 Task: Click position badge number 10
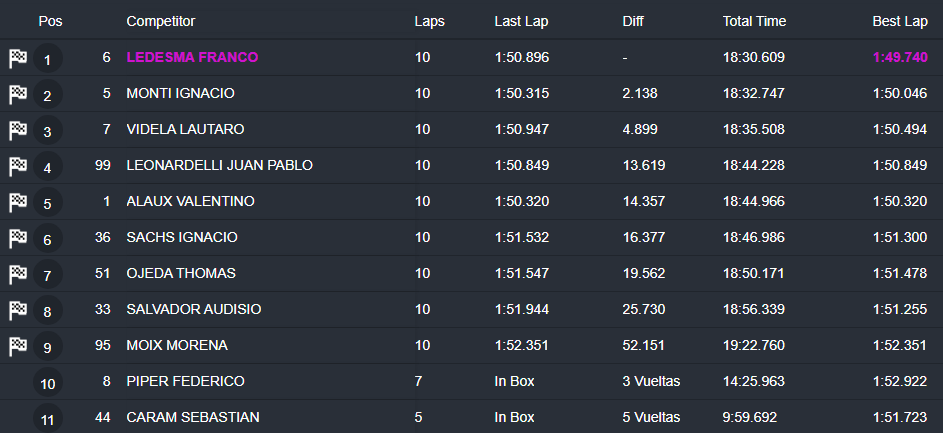[x=48, y=382]
